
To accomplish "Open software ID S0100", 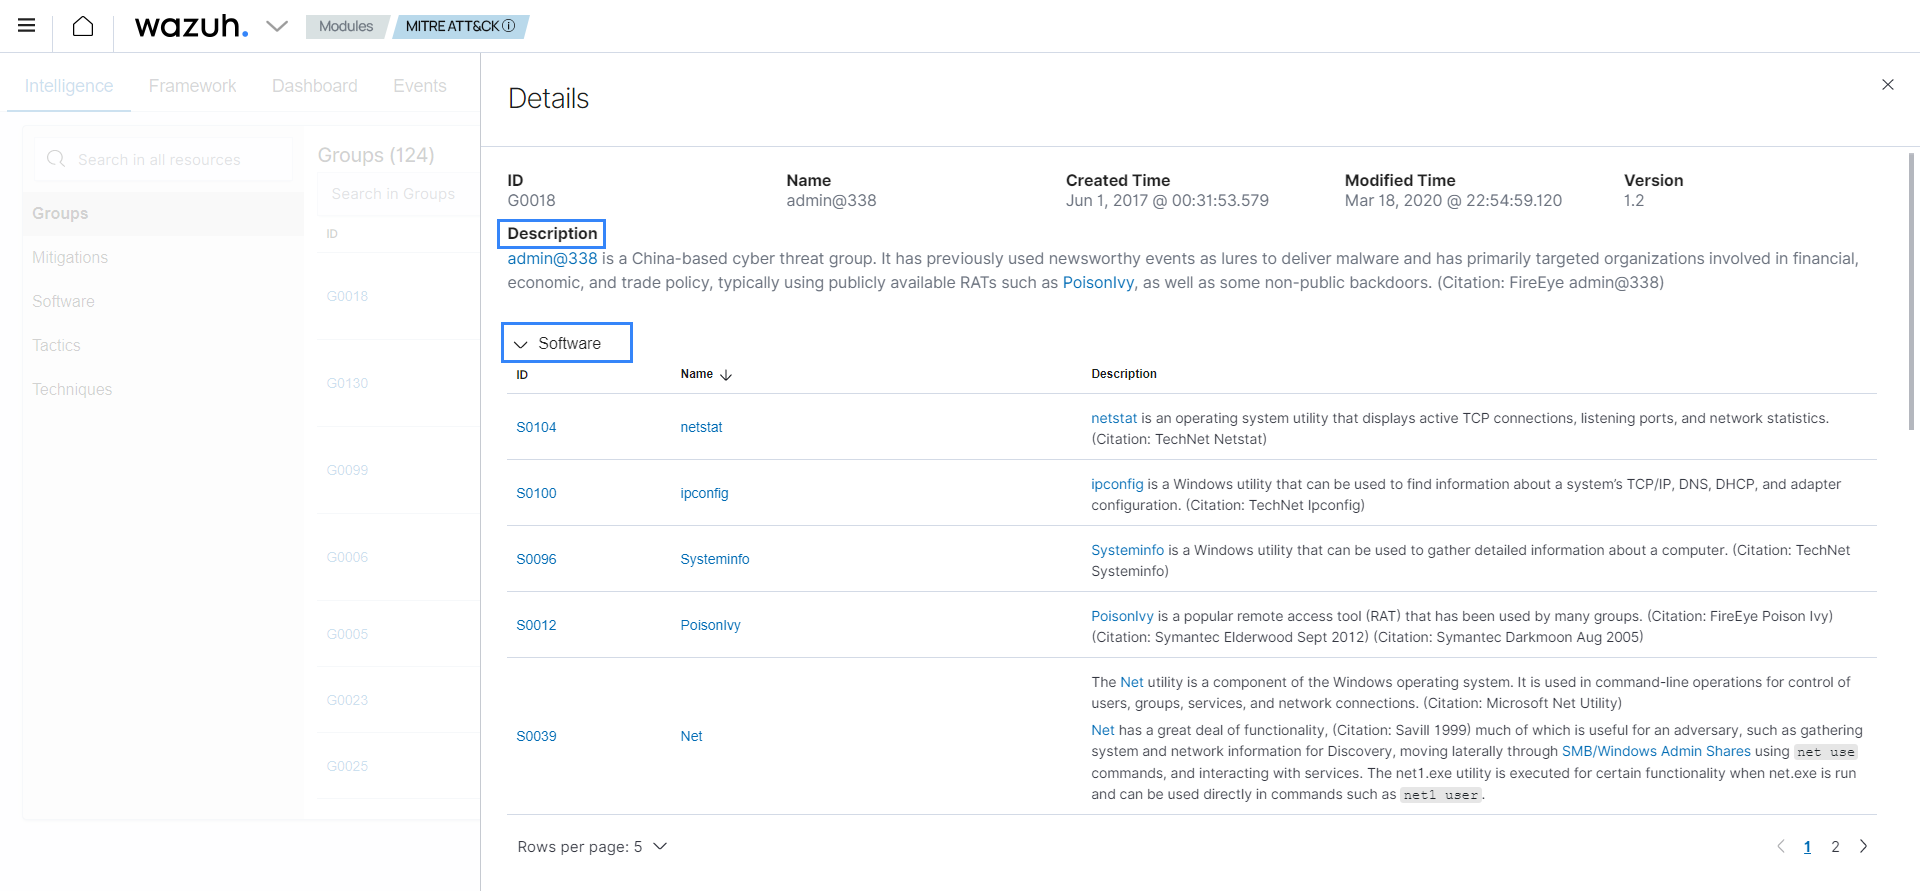I will (536, 493).
